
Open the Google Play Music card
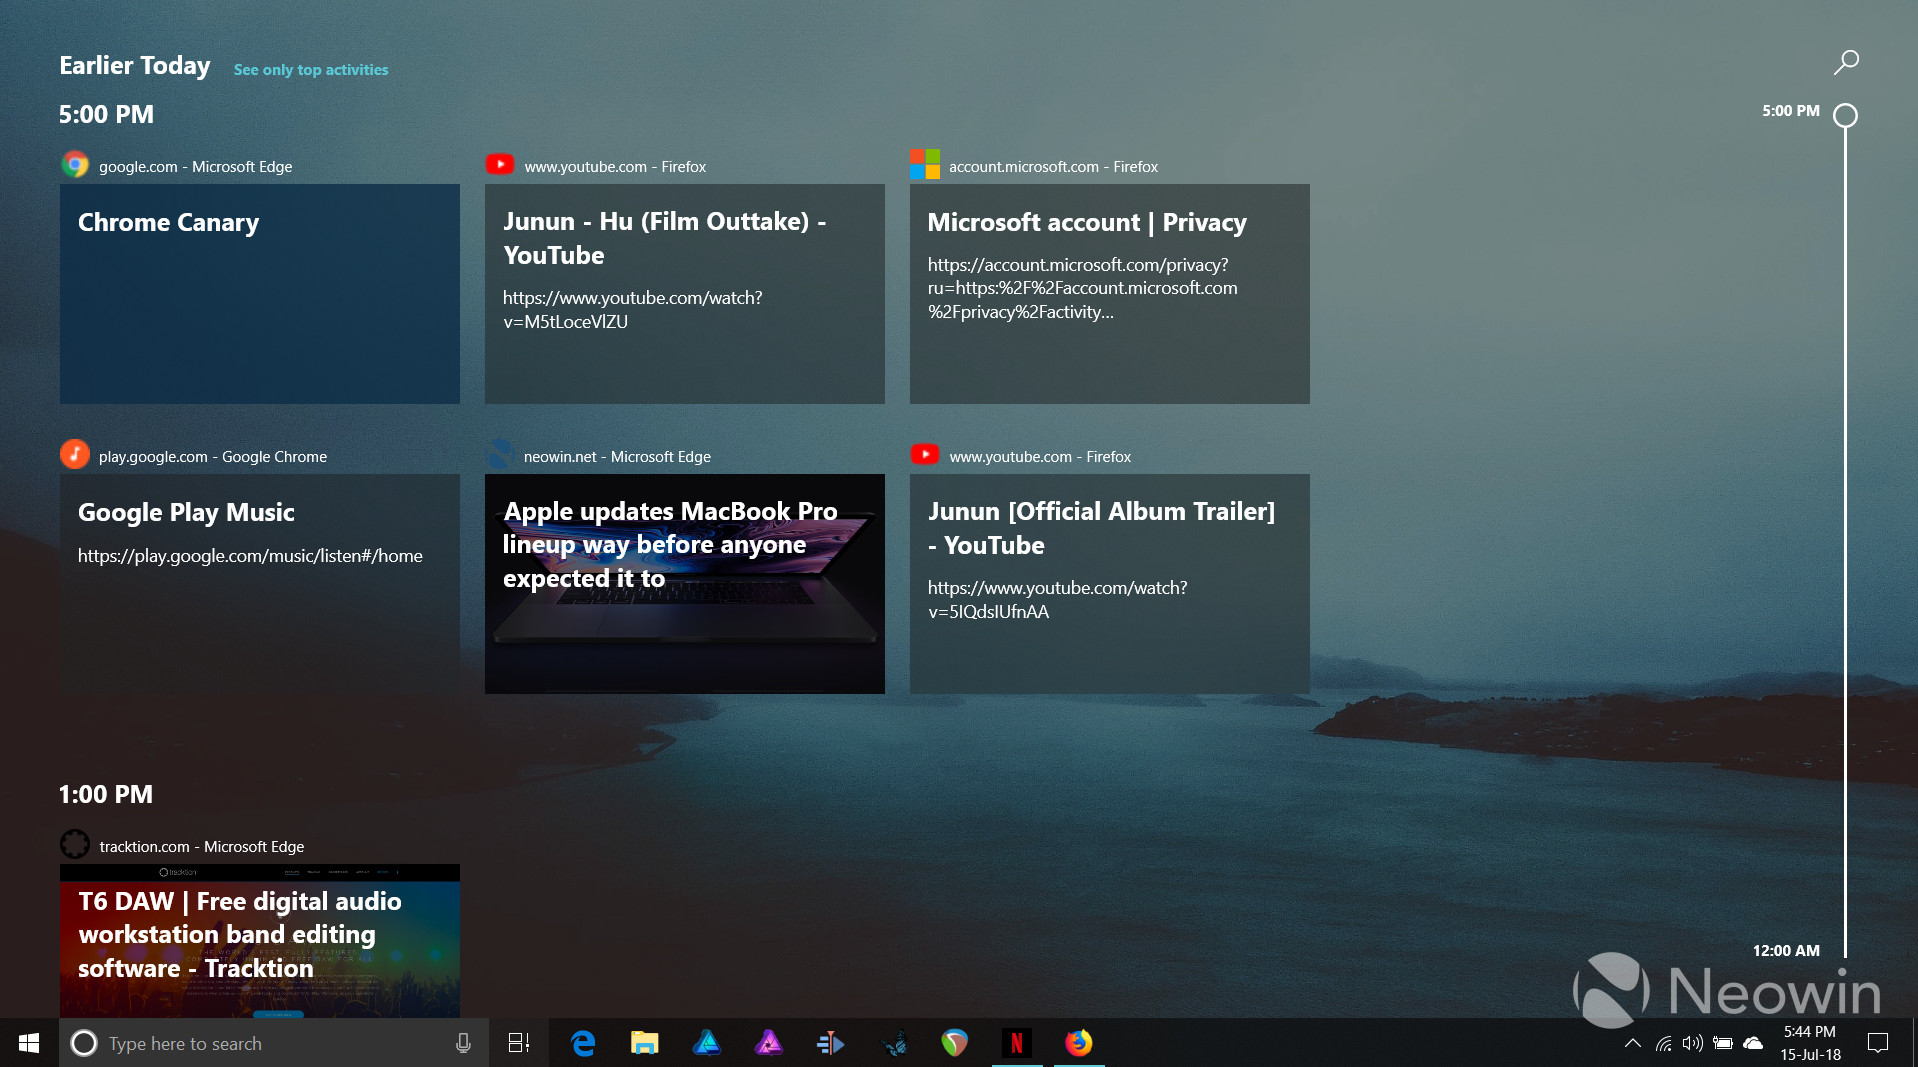pyautogui.click(x=260, y=584)
